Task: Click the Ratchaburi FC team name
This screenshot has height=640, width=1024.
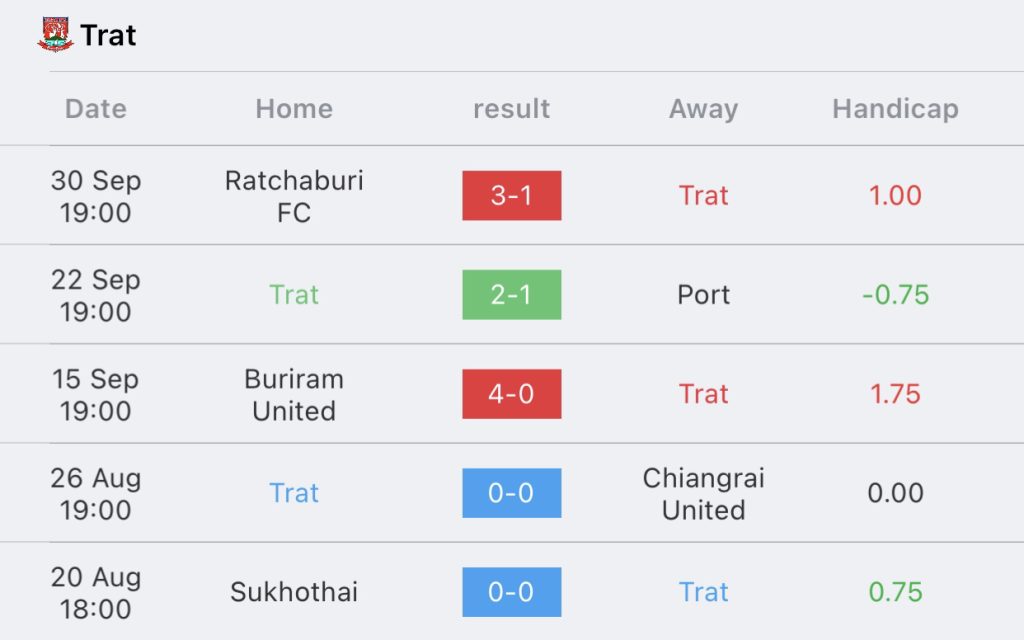Action: [x=294, y=196]
